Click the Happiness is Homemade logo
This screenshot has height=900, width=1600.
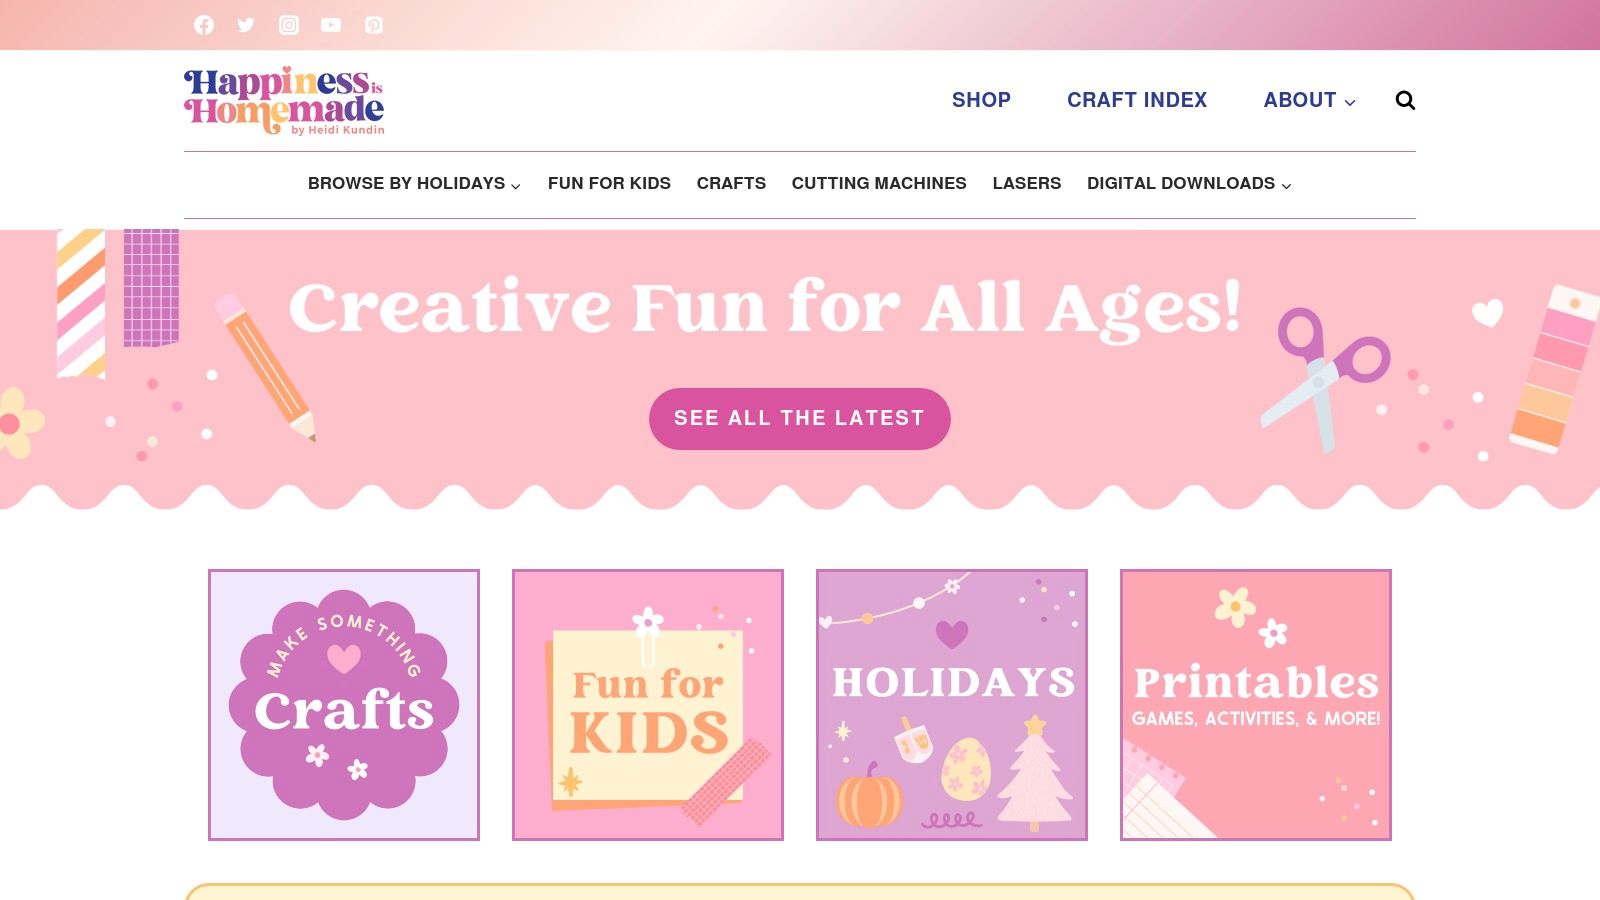click(x=284, y=101)
